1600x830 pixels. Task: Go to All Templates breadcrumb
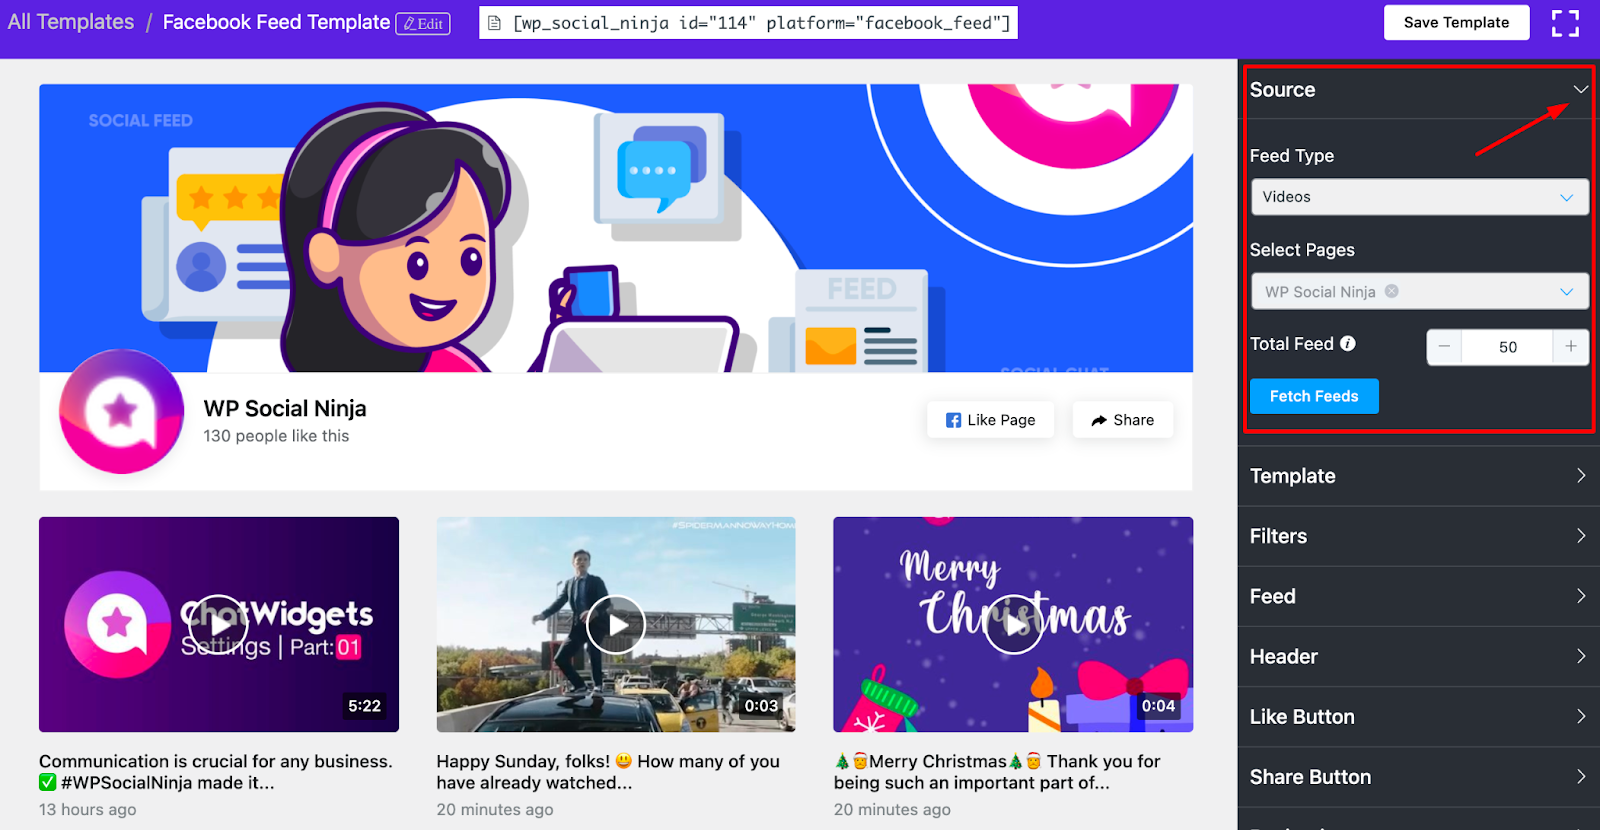[x=71, y=22]
